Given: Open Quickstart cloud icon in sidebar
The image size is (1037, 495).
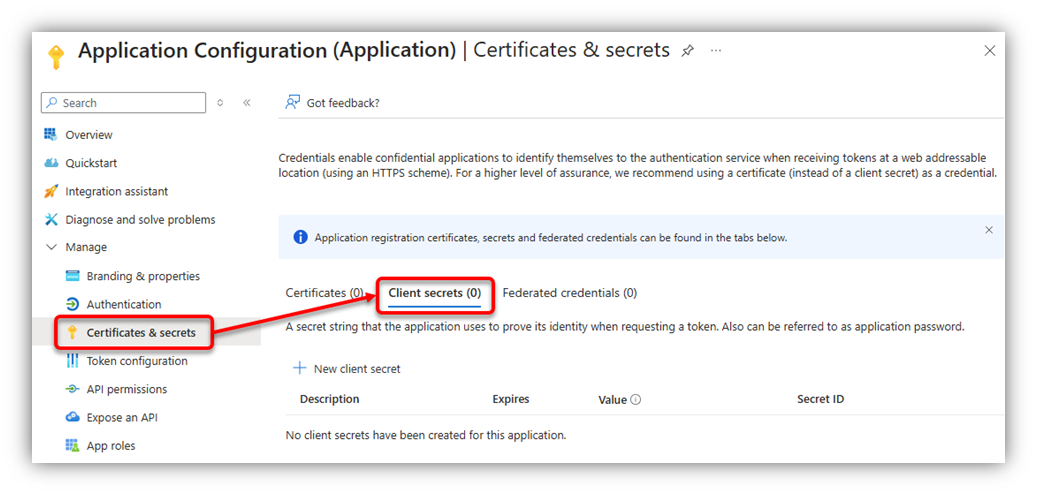Looking at the screenshot, I should coord(51,163).
